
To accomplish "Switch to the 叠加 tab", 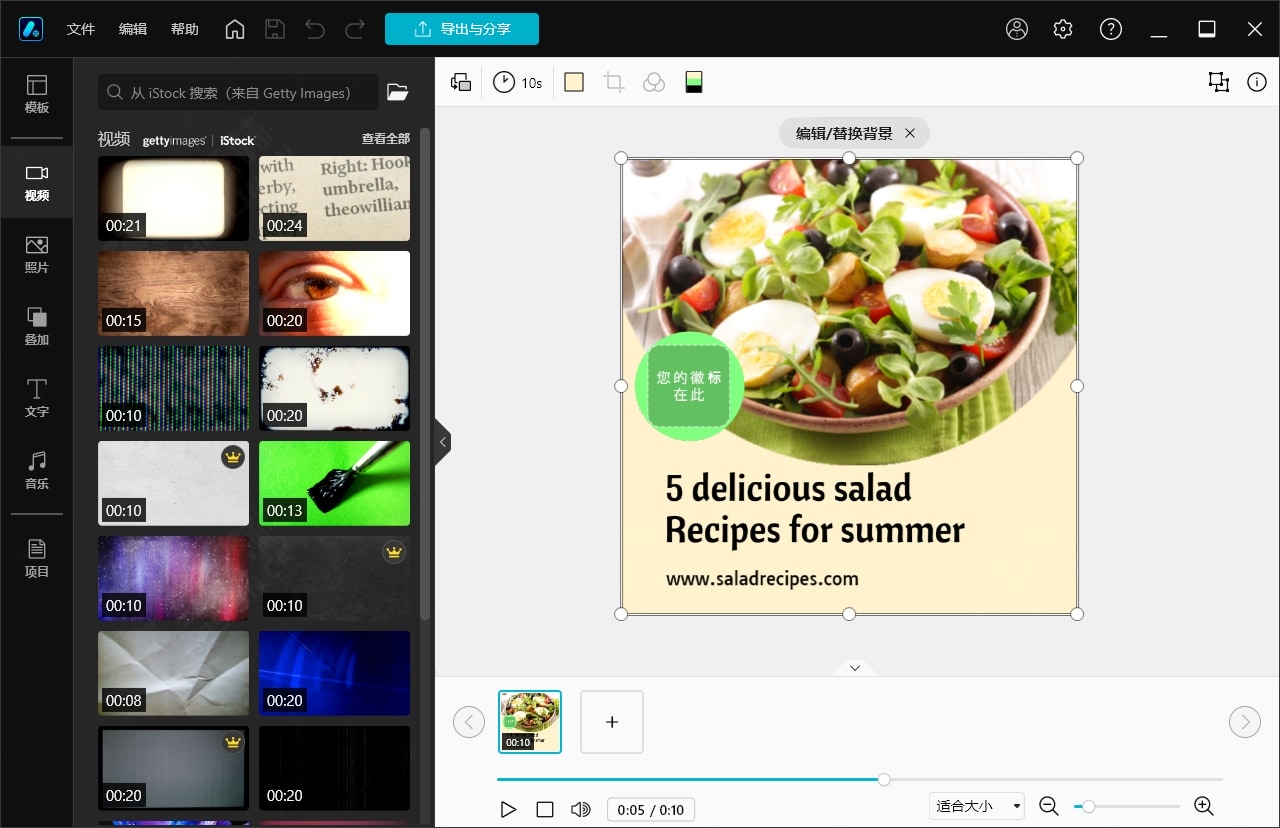I will 37,326.
